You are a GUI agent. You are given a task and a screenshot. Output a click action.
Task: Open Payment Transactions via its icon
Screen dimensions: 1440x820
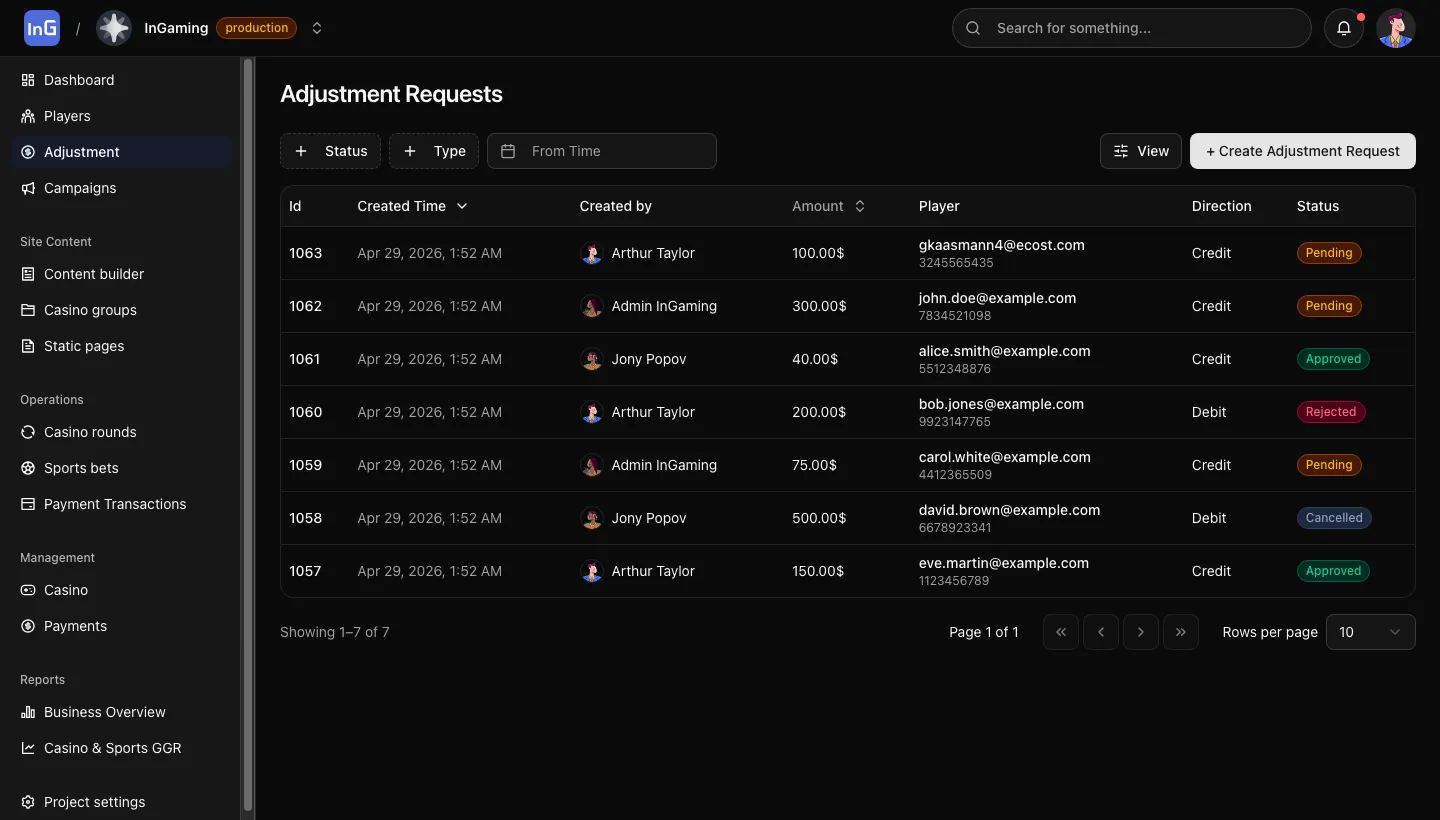(28, 504)
